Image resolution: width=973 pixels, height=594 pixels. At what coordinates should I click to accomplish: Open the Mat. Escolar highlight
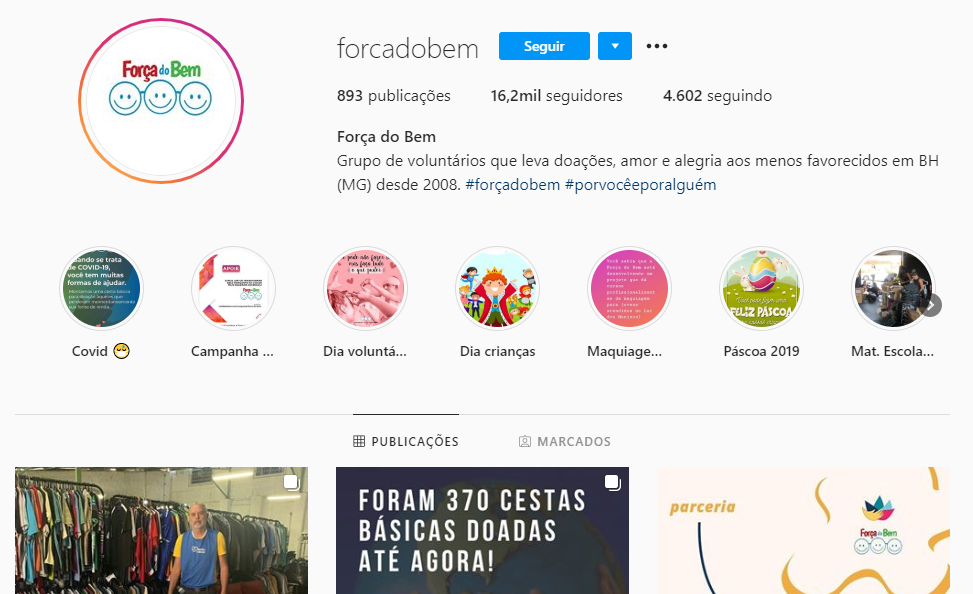[893, 289]
